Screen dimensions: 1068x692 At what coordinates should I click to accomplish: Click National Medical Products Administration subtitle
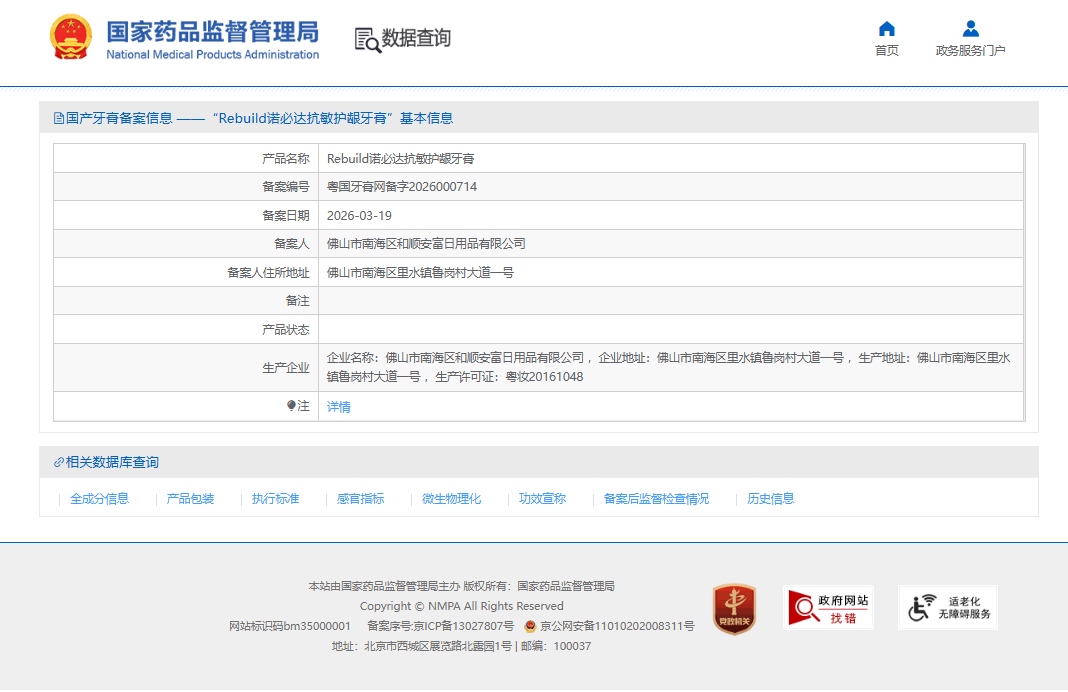(x=213, y=54)
